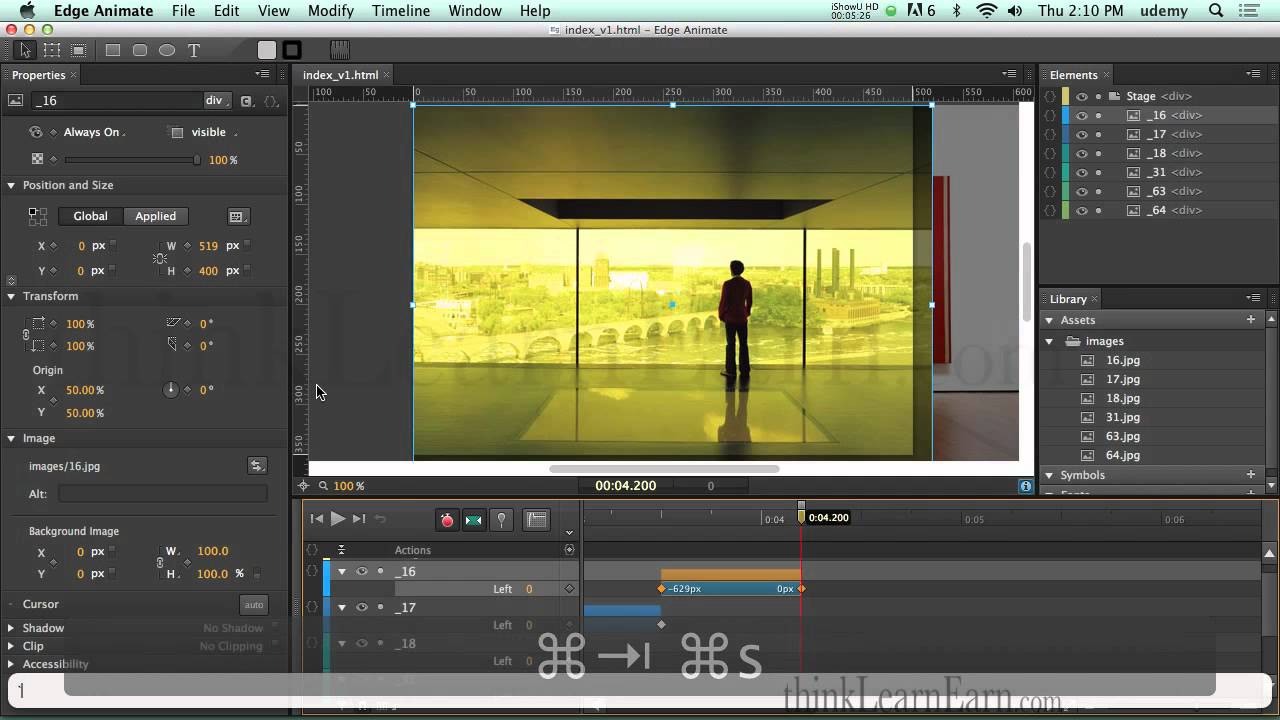Image resolution: width=1280 pixels, height=720 pixels.
Task: Click the swap image source button
Action: click(257, 466)
